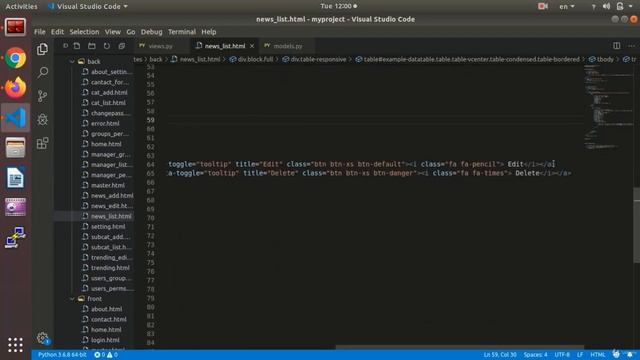Open the system menu arrow in top bar
Viewport: 640px width, 360px height.
point(631,6)
